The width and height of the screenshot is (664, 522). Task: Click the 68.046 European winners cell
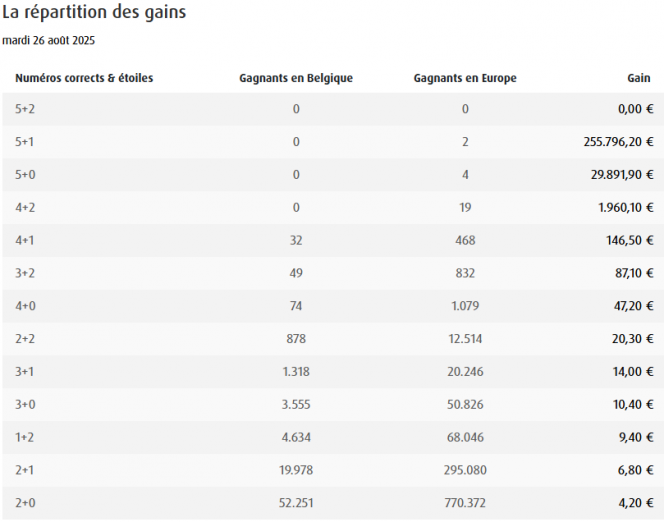pos(465,437)
